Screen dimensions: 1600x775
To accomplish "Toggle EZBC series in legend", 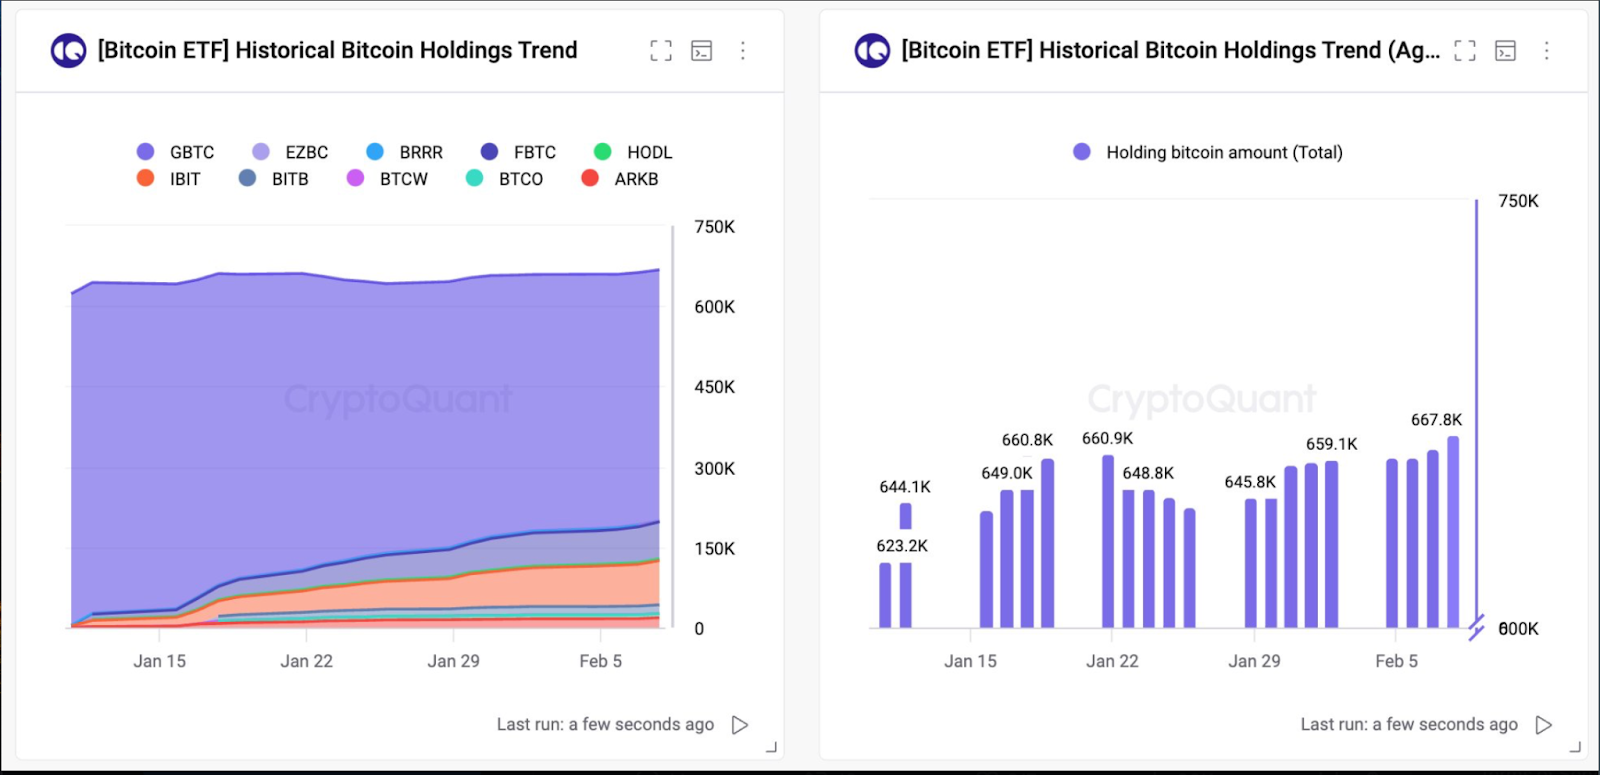I will click(290, 152).
